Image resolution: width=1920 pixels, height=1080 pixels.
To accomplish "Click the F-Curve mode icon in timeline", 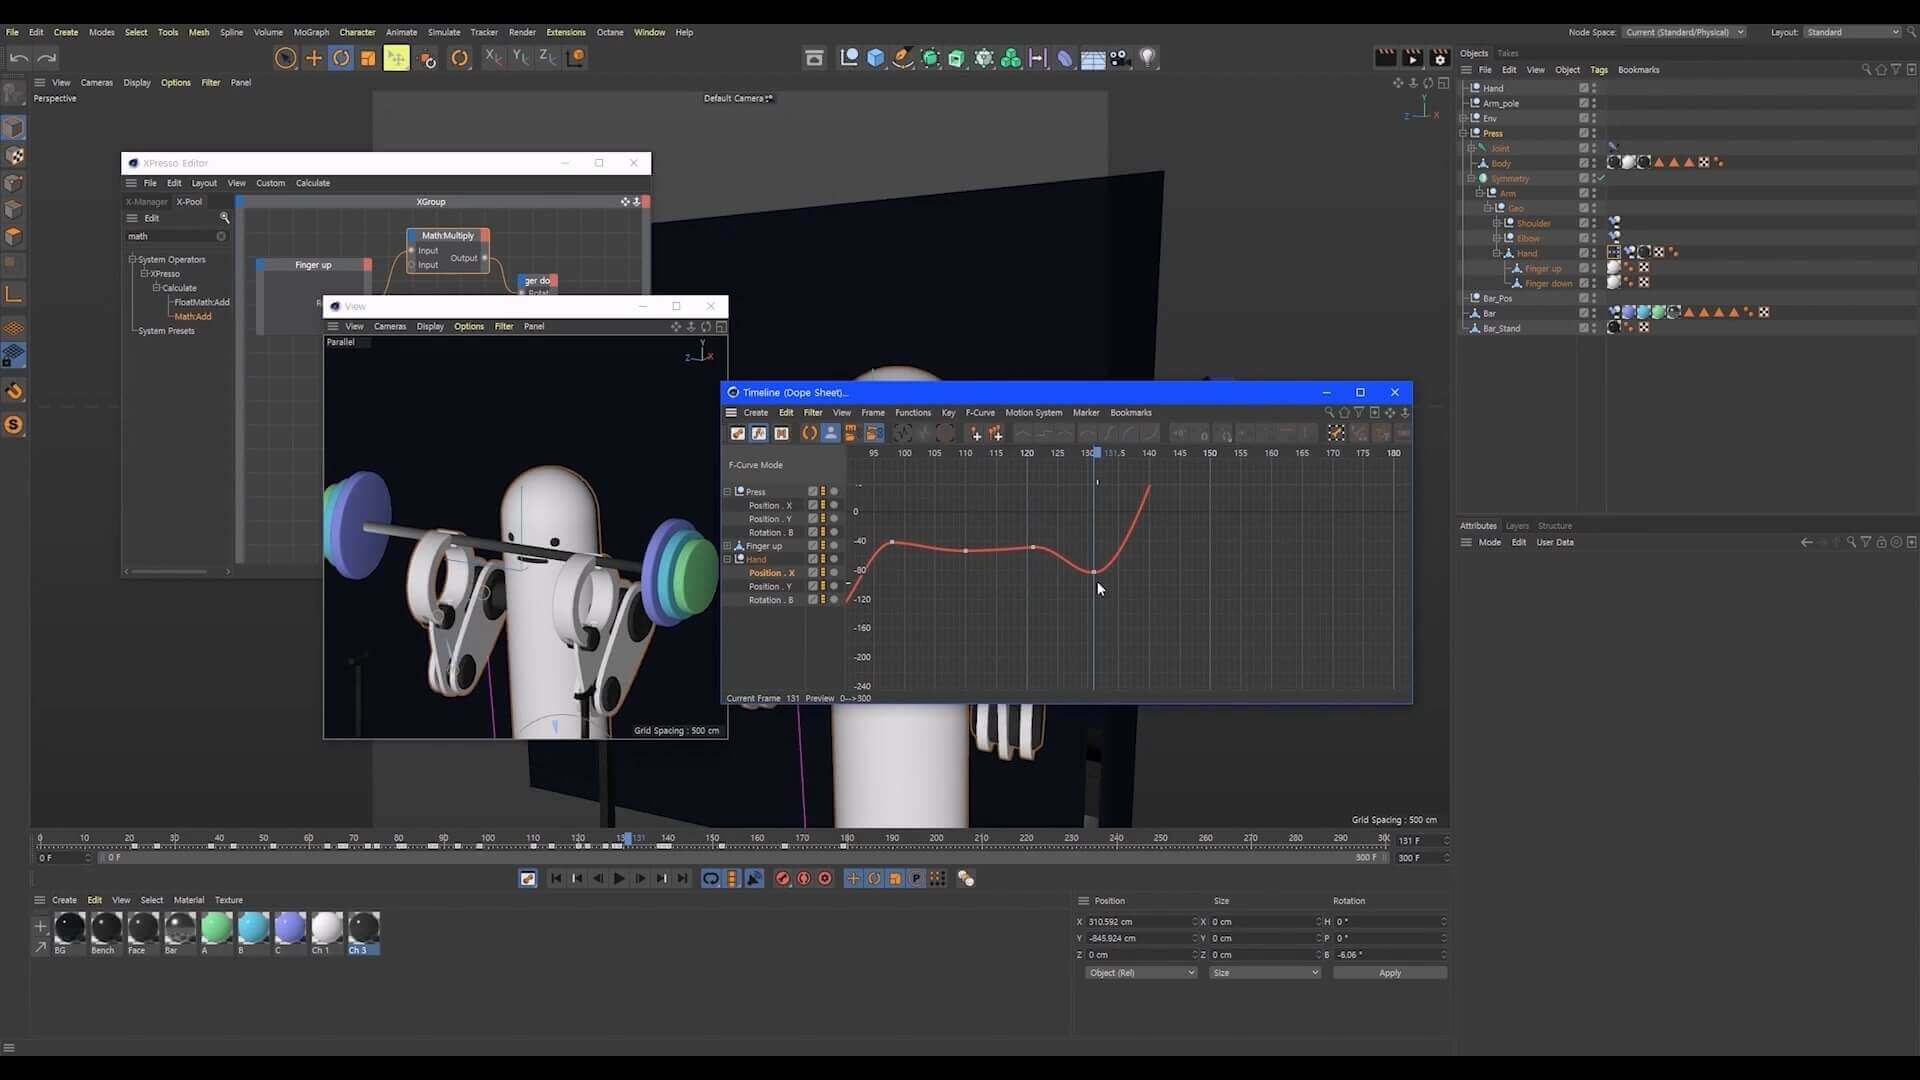I will [x=759, y=433].
